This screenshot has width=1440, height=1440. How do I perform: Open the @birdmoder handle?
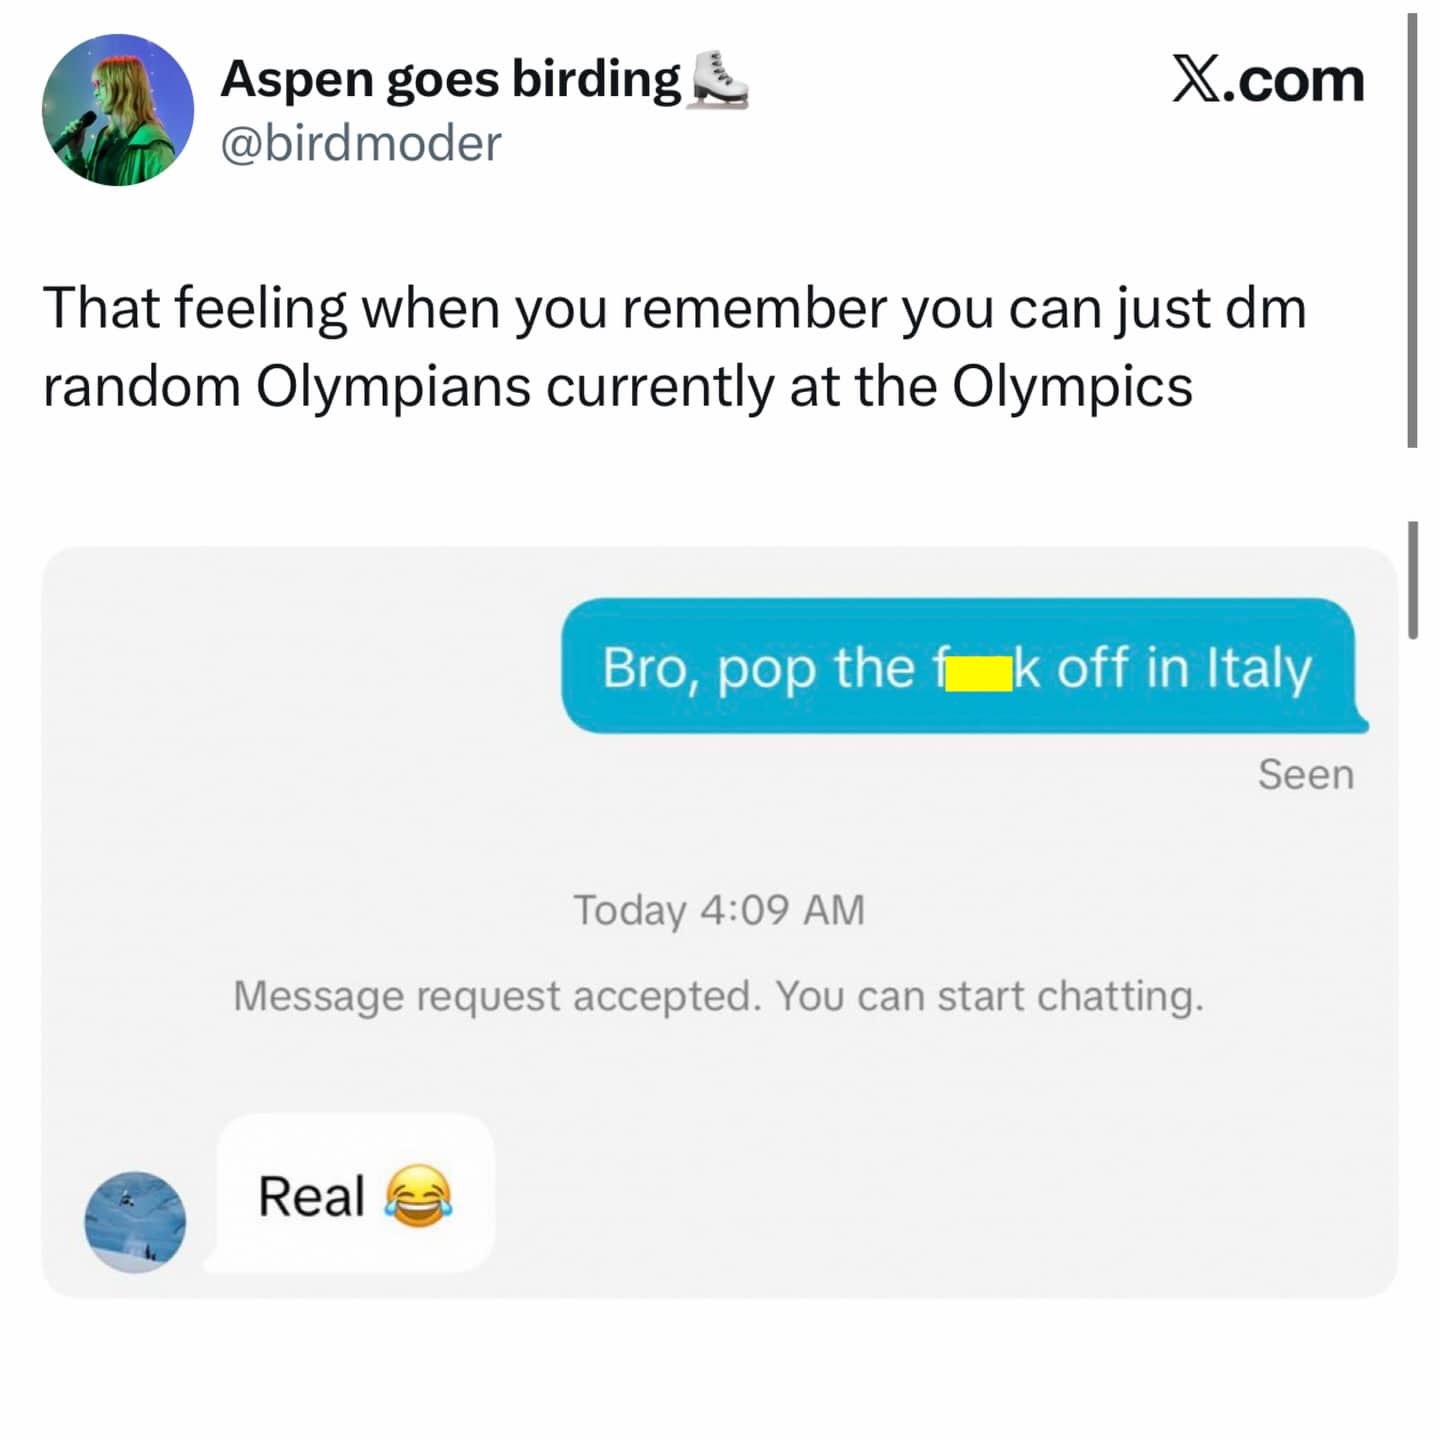[x=360, y=143]
